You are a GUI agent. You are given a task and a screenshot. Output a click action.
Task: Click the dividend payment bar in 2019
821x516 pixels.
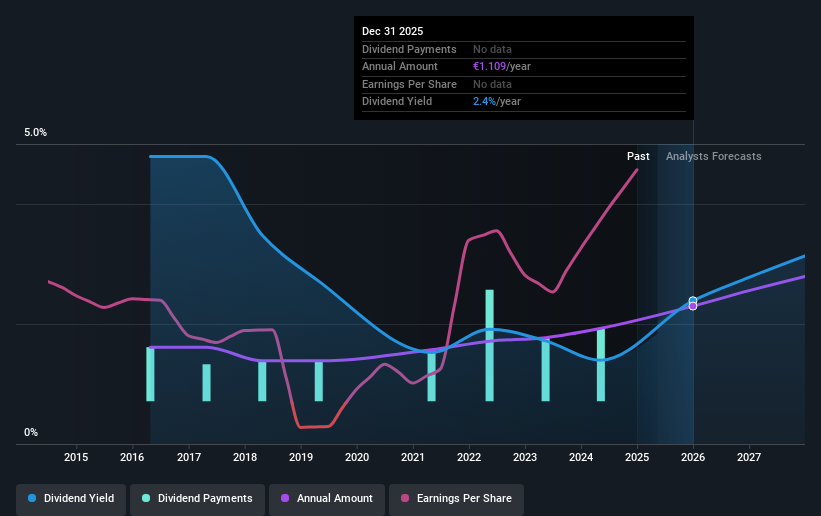tap(318, 381)
